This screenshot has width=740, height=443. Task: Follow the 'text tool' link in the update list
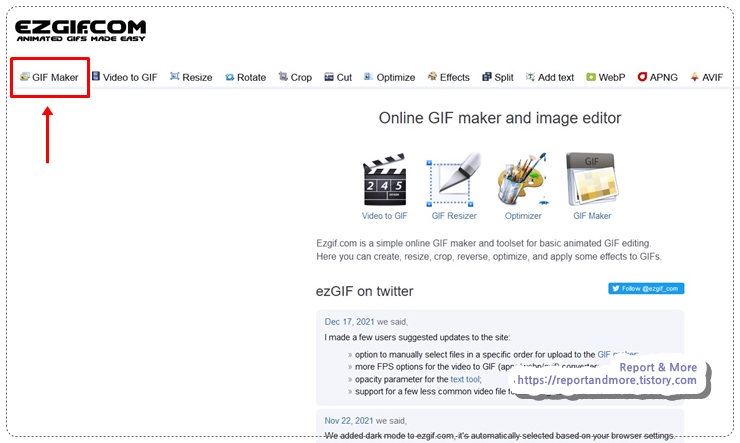click(465, 379)
